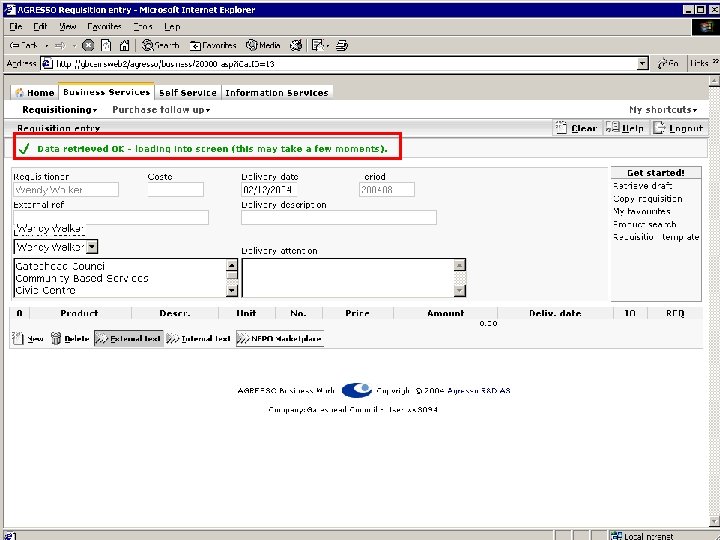Click Copy requisition link
The height and width of the screenshot is (540, 720).
647,199
